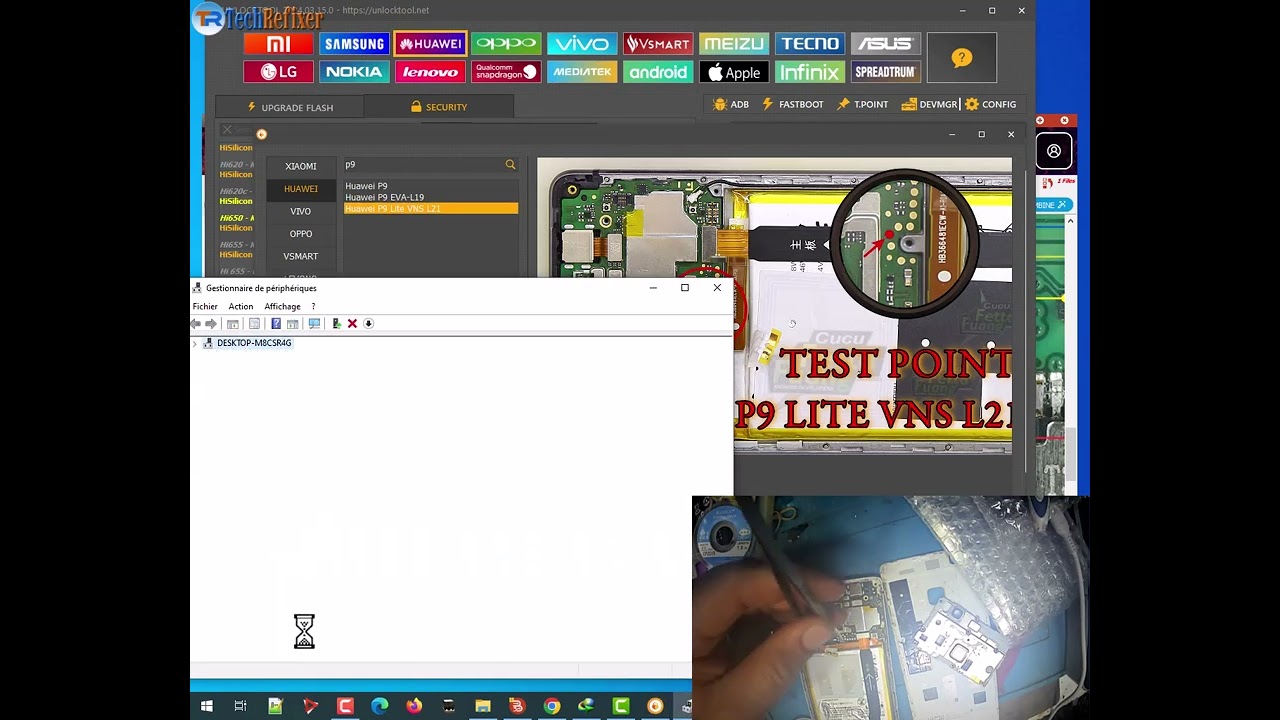Open Google Chrome from the taskbar
The height and width of the screenshot is (720, 1280).
pos(551,706)
